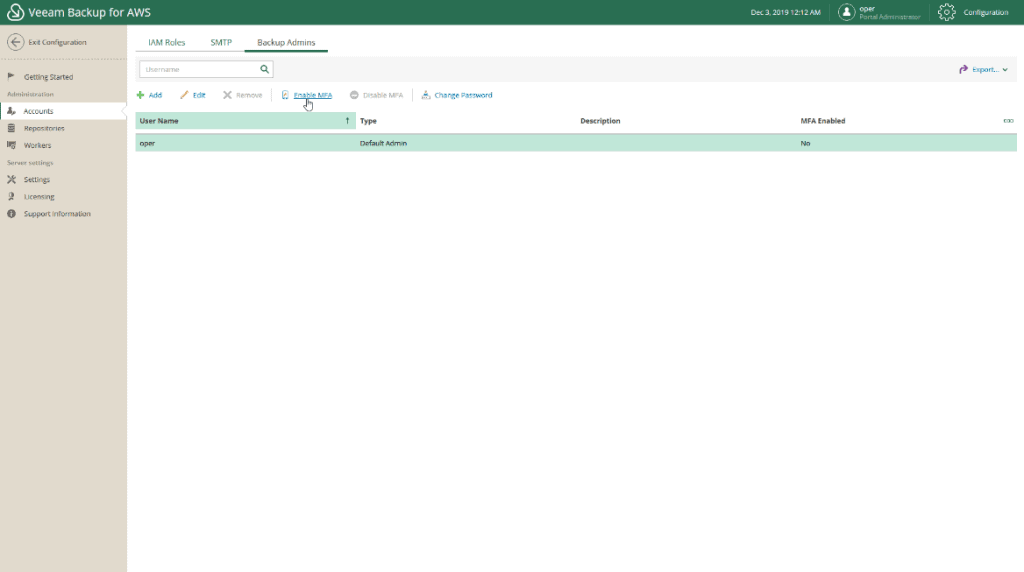Click the Enable MFA link
Image resolution: width=1024 pixels, height=572 pixels.
[x=313, y=95]
